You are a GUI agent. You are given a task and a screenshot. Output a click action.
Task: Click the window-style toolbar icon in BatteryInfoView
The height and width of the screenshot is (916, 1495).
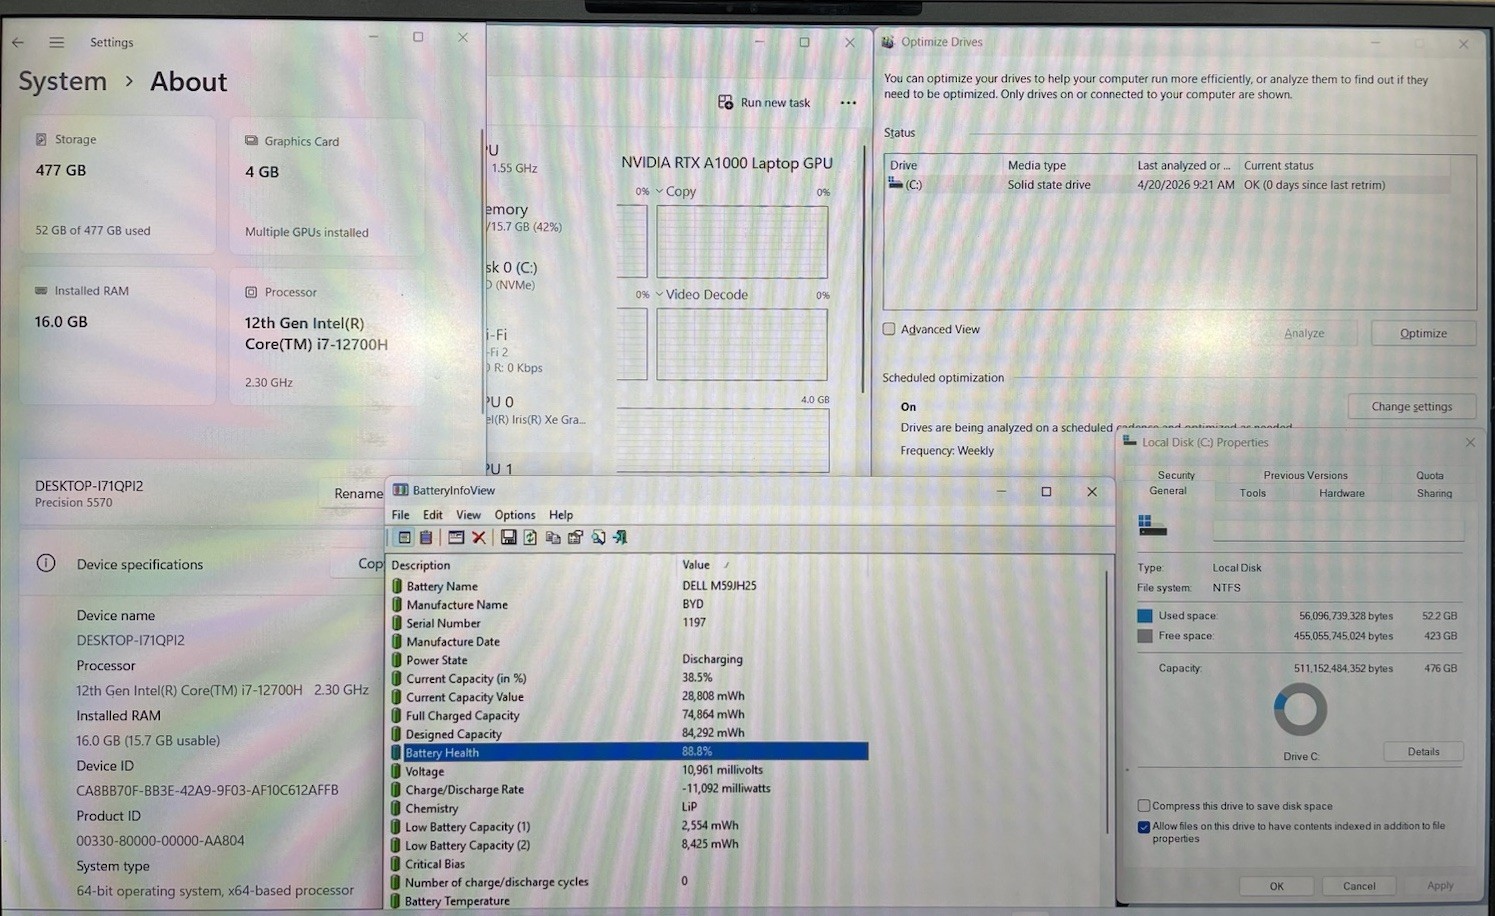pos(456,538)
